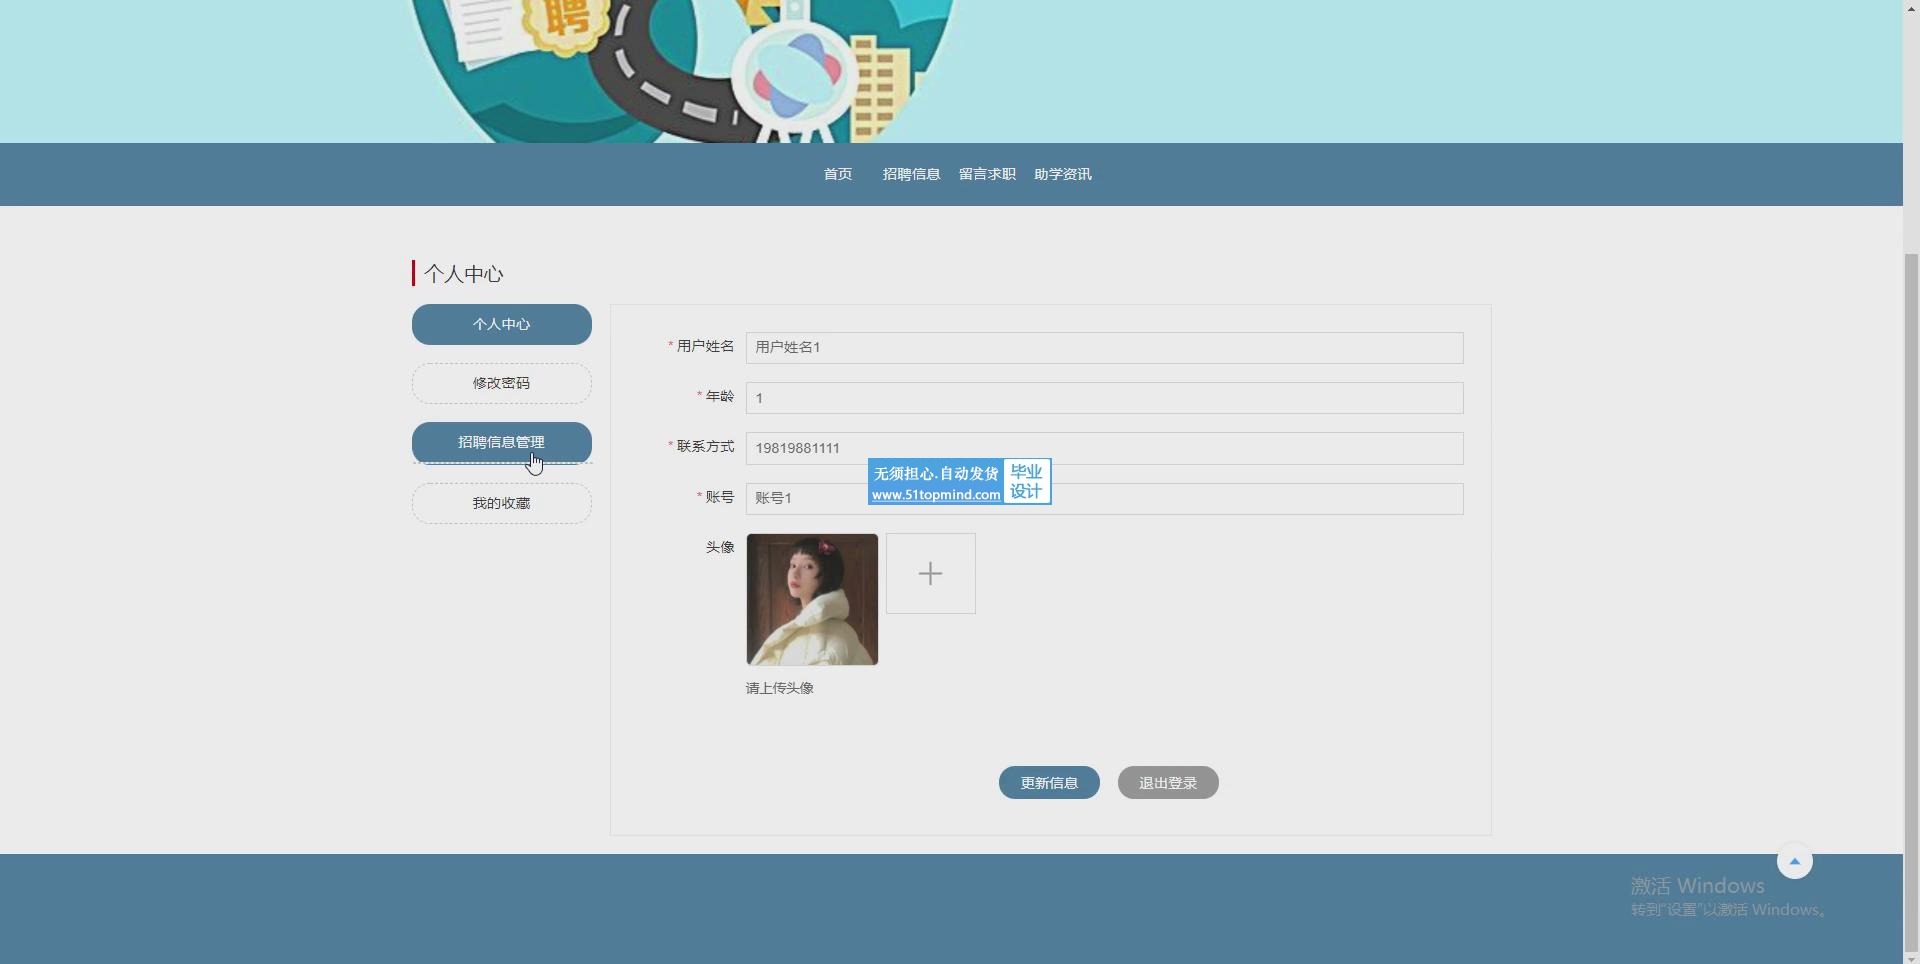The image size is (1920, 964).
Task: Open the 首页 navigation item
Action: (x=837, y=174)
